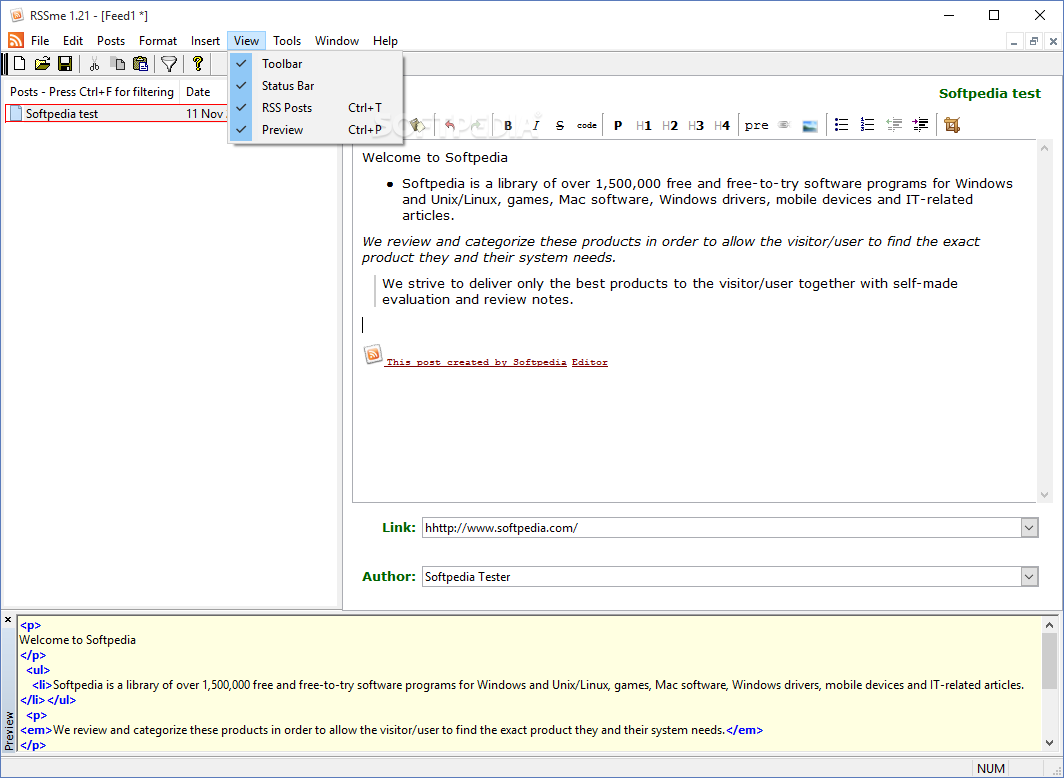The width and height of the screenshot is (1064, 778).
Task: Click the NUM indicator in status bar
Action: click(991, 769)
